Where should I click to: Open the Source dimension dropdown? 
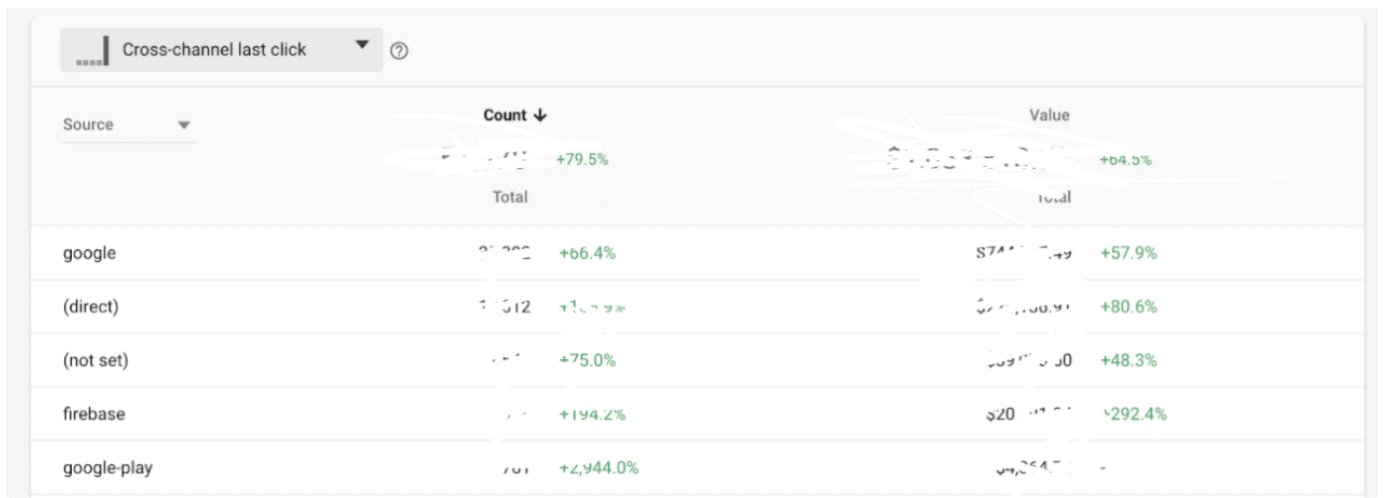[129, 125]
